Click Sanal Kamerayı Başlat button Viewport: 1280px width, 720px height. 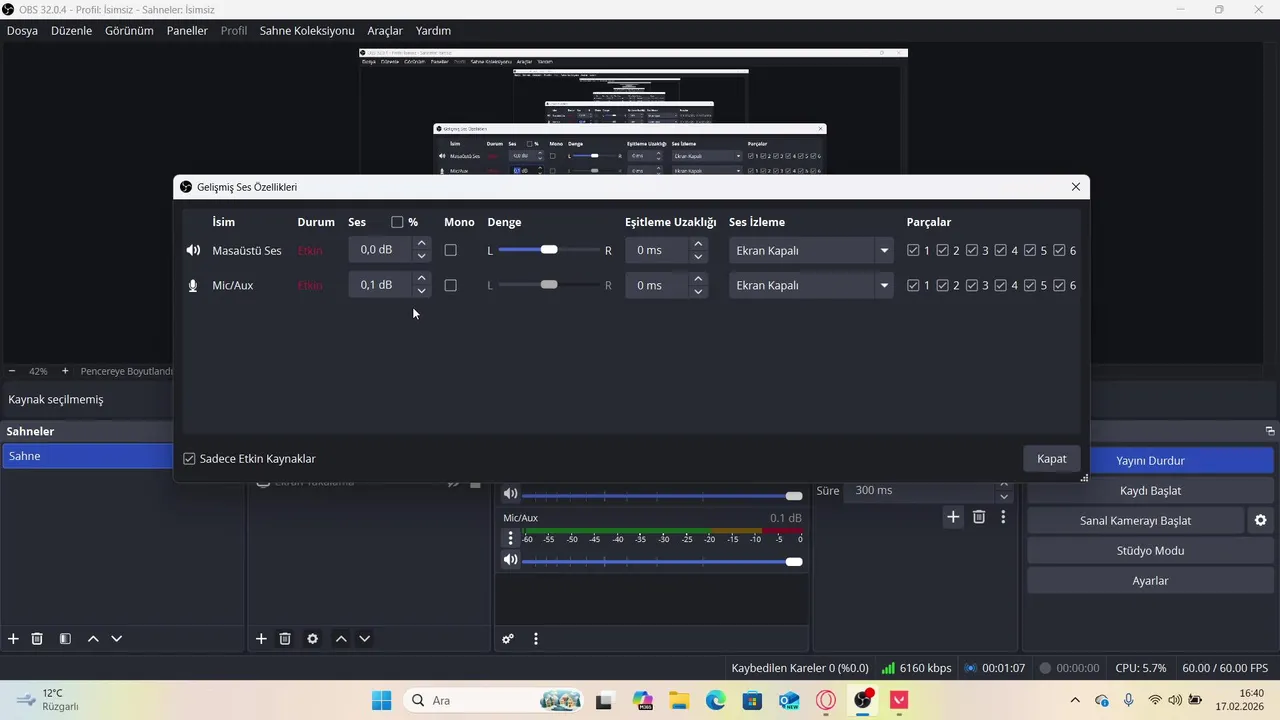[1135, 521]
